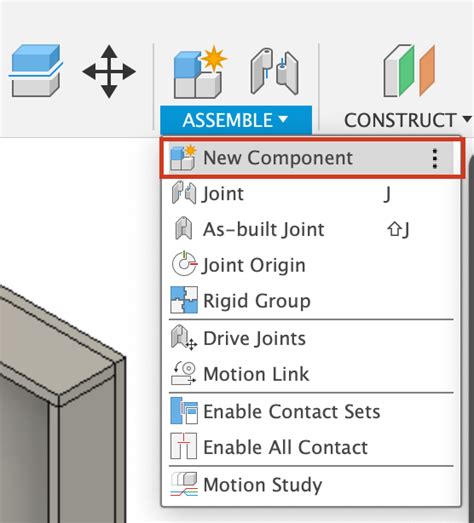Image resolution: width=474 pixels, height=523 pixels.
Task: Click the New Component toolbar icon
Action: (199, 73)
